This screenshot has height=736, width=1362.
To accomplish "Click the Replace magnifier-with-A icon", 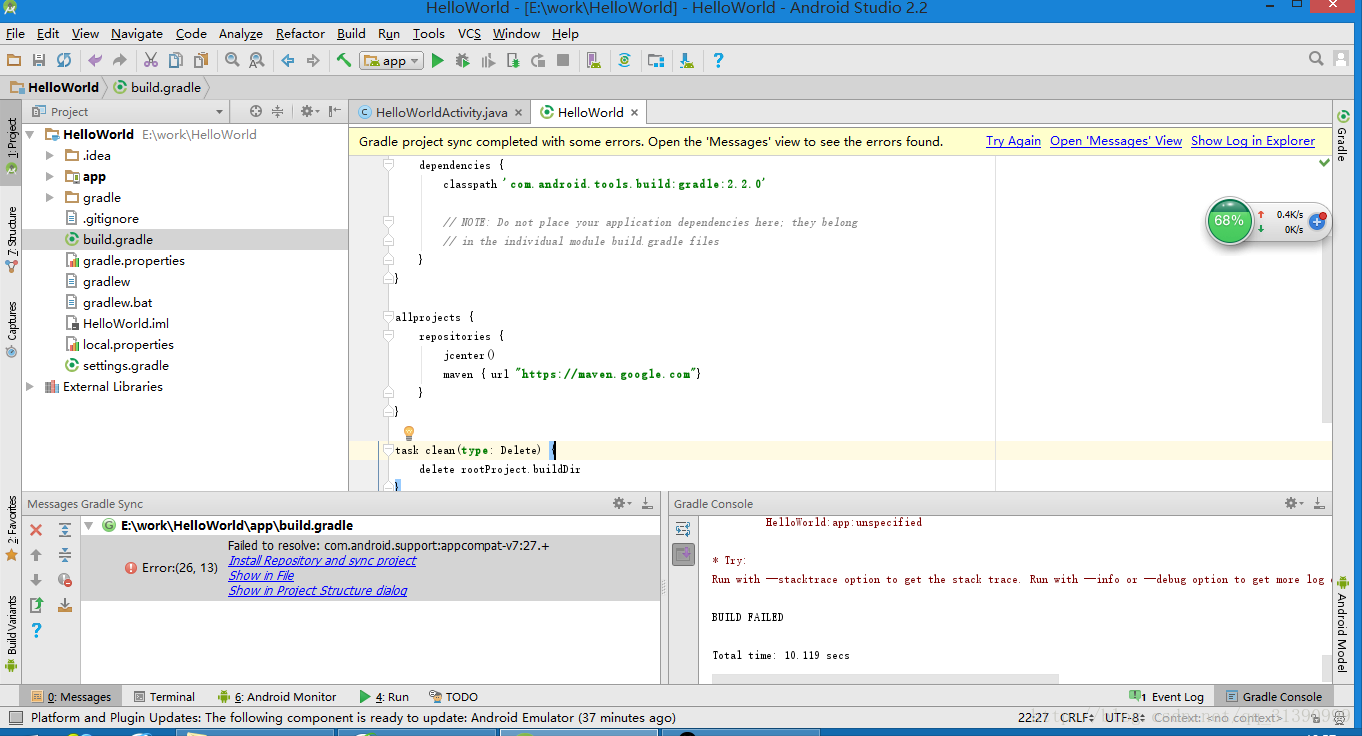I will point(257,60).
